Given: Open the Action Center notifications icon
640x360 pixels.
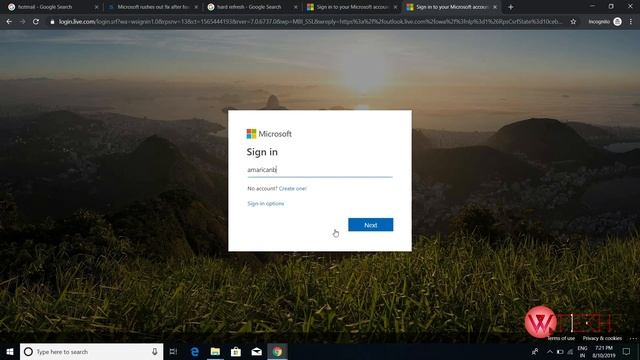Looking at the screenshot, I should click(627, 351).
